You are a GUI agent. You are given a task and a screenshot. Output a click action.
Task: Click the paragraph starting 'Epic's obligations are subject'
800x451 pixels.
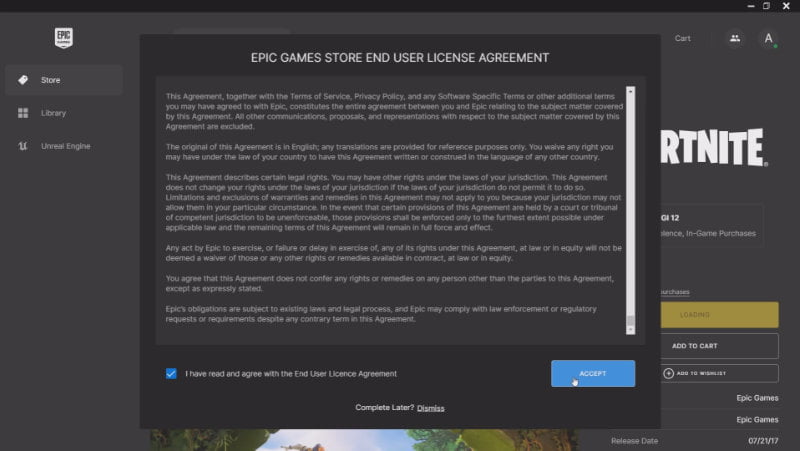(381, 314)
